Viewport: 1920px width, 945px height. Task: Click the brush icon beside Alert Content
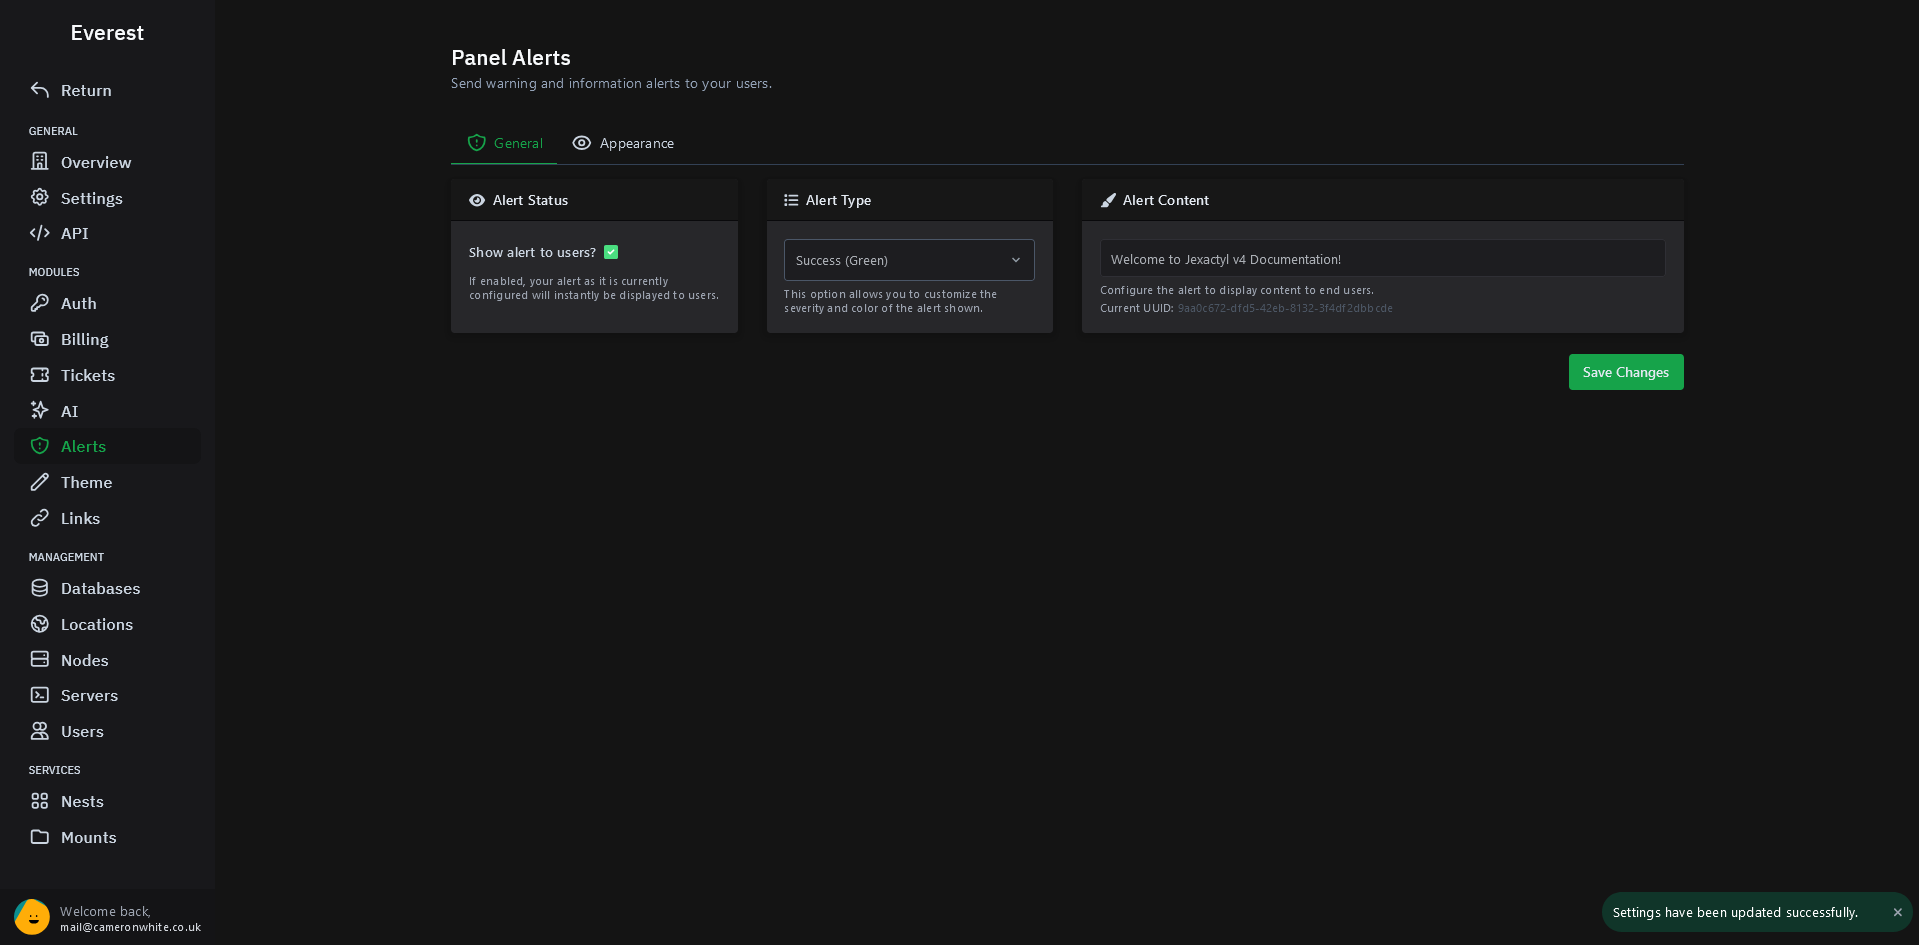[1108, 200]
